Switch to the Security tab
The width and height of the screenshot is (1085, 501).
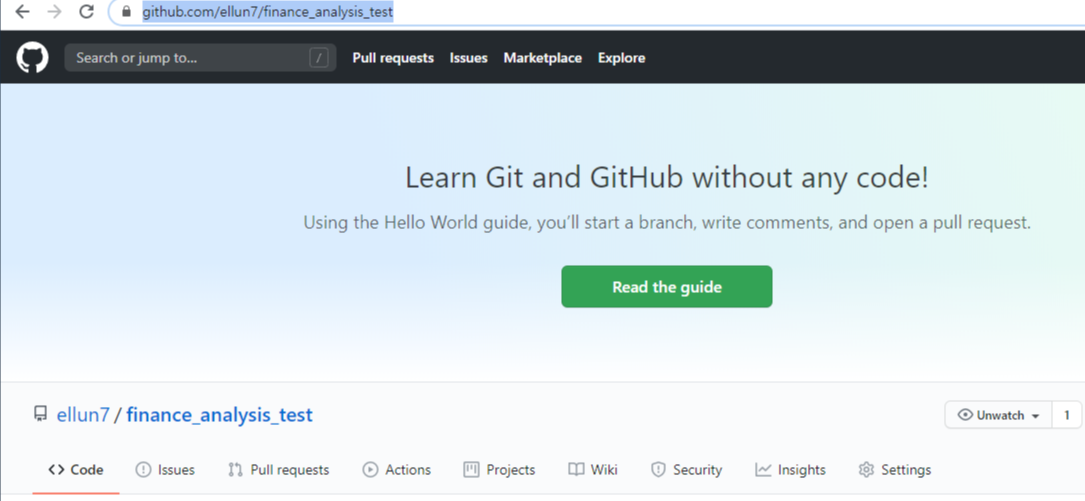686,470
